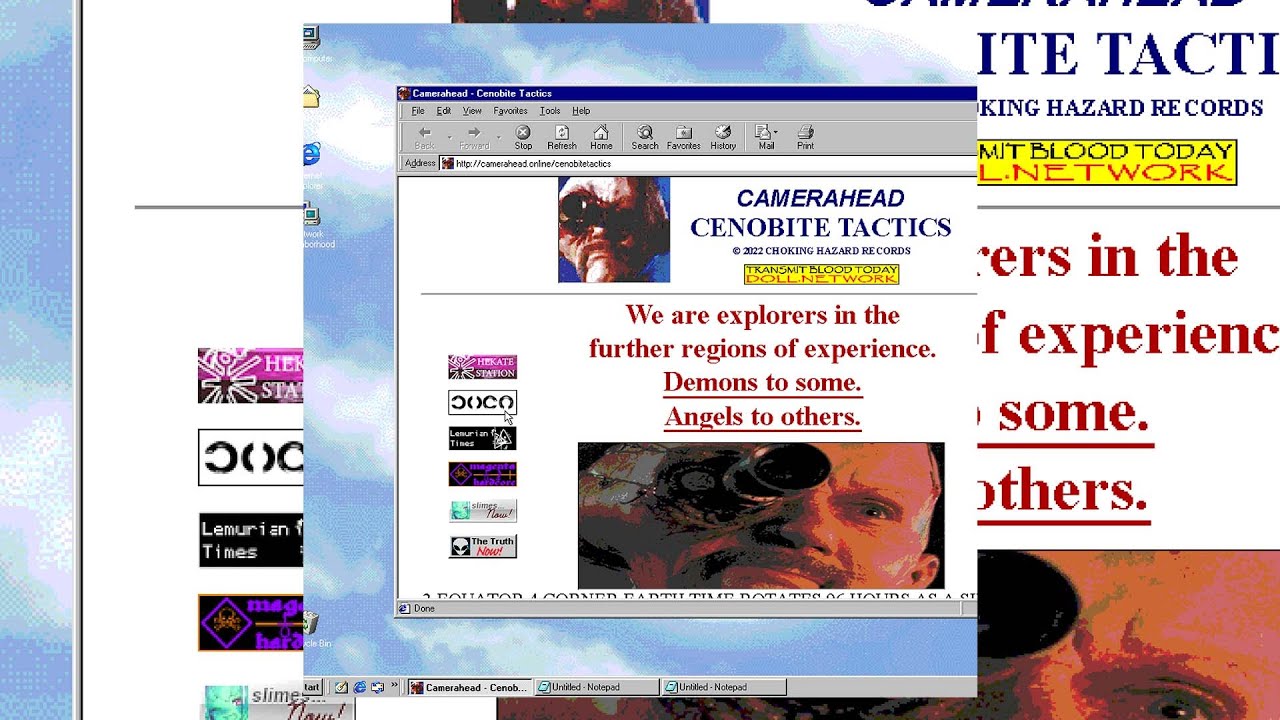Click the Camerahead icon in the title bar
The width and height of the screenshot is (1280, 720).
click(x=405, y=93)
